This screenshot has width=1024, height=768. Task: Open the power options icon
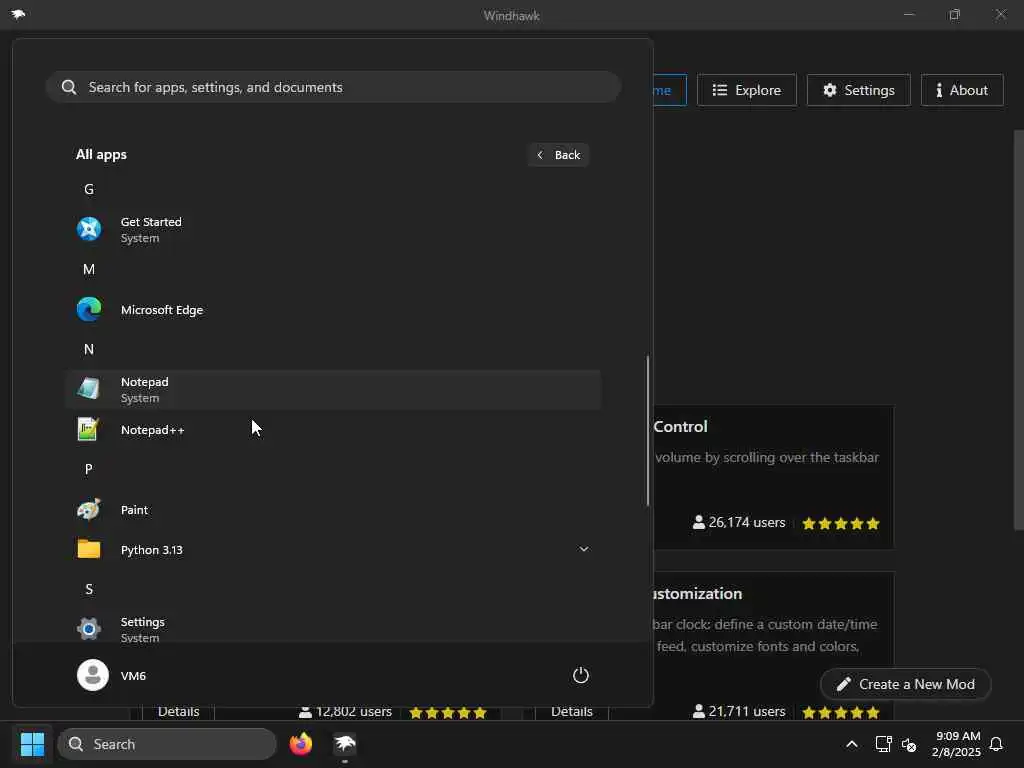pyautogui.click(x=581, y=675)
